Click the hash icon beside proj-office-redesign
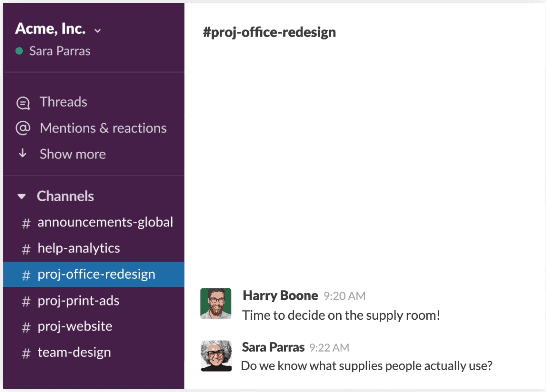Screen dimensions: 546x392 coord(26,275)
